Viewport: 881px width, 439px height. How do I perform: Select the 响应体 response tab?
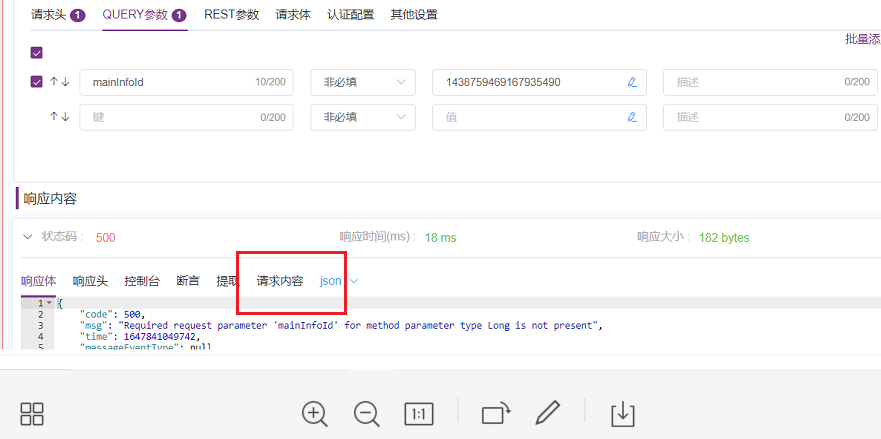click(39, 280)
